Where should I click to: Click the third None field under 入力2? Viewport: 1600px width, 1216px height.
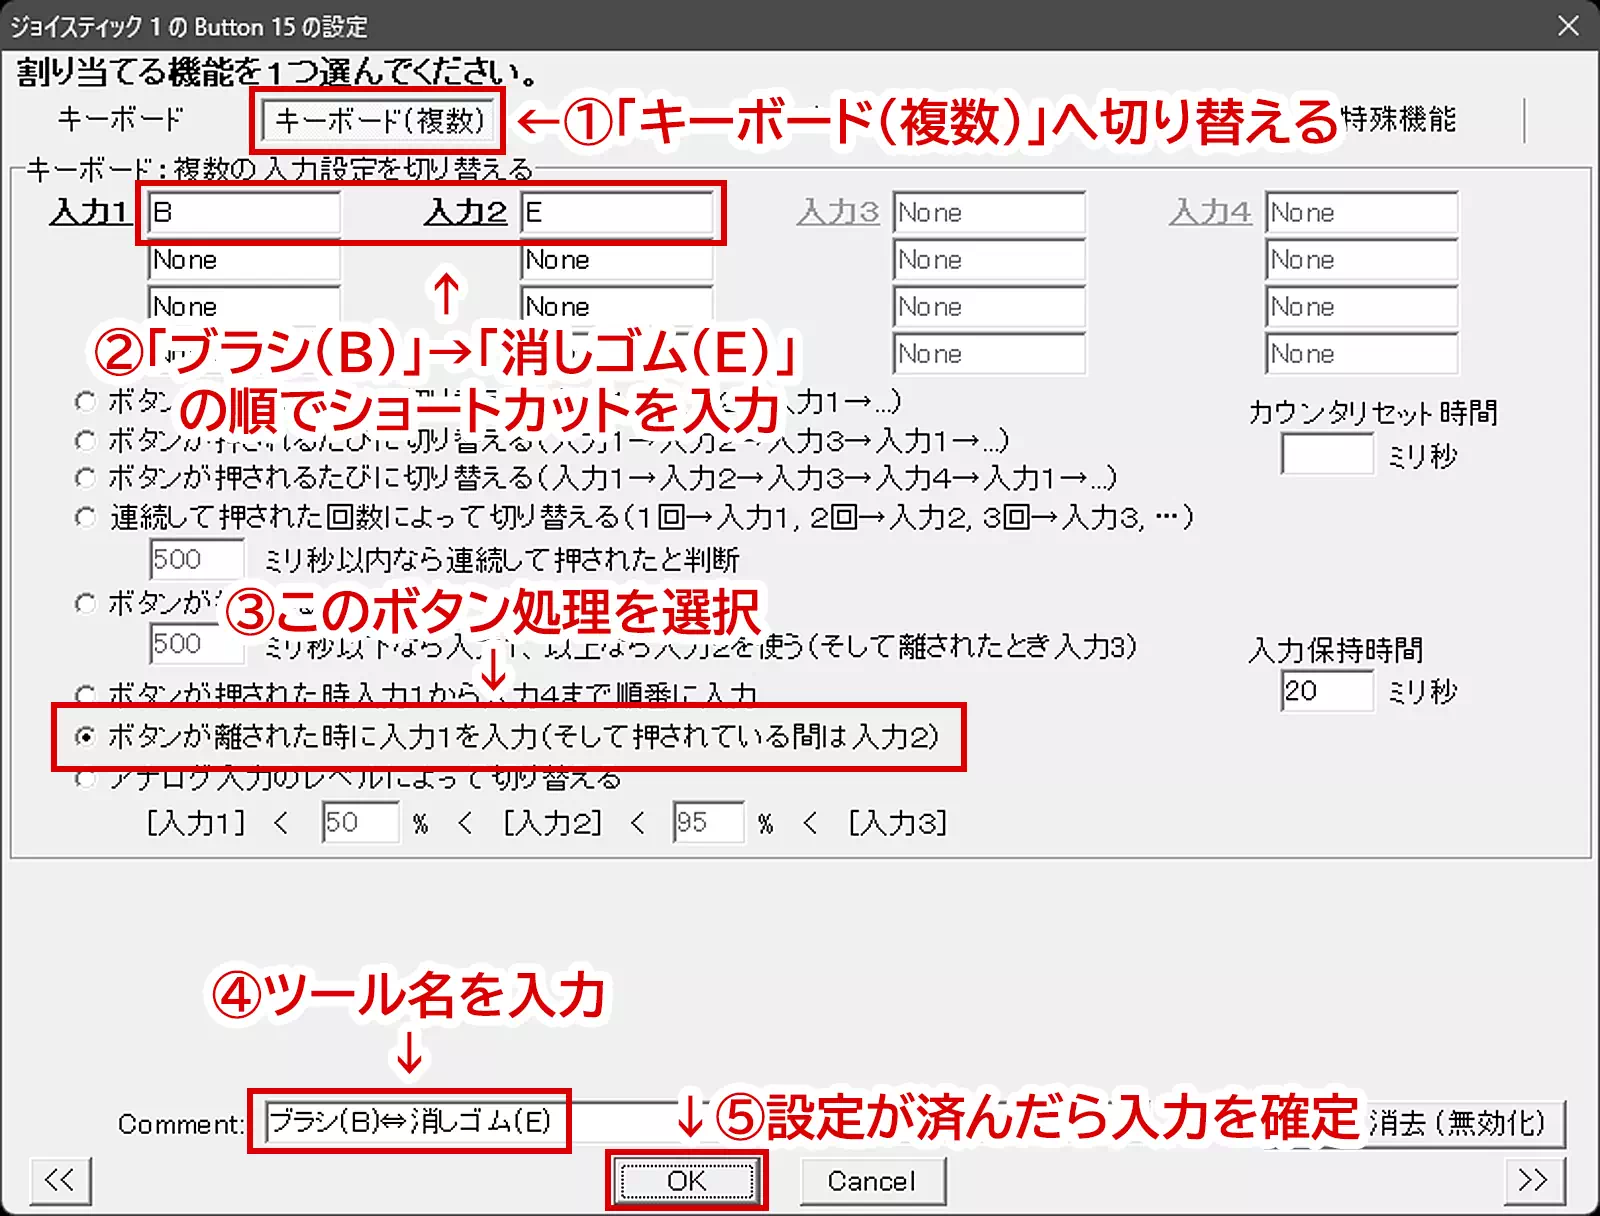[x=617, y=306]
